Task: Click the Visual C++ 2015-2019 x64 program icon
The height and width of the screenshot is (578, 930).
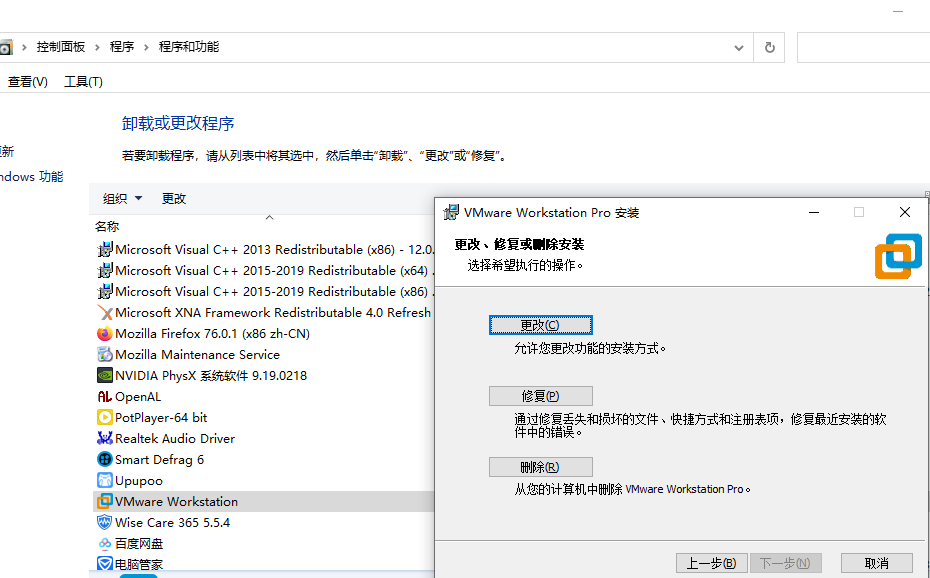Action: click(x=104, y=271)
